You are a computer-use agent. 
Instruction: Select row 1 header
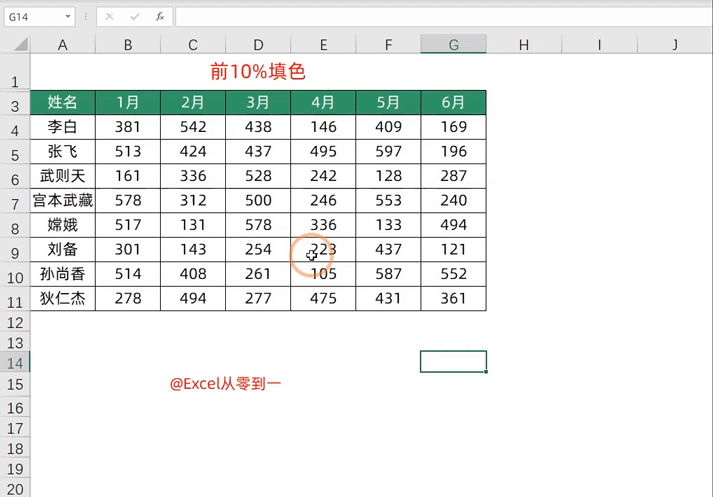point(15,72)
